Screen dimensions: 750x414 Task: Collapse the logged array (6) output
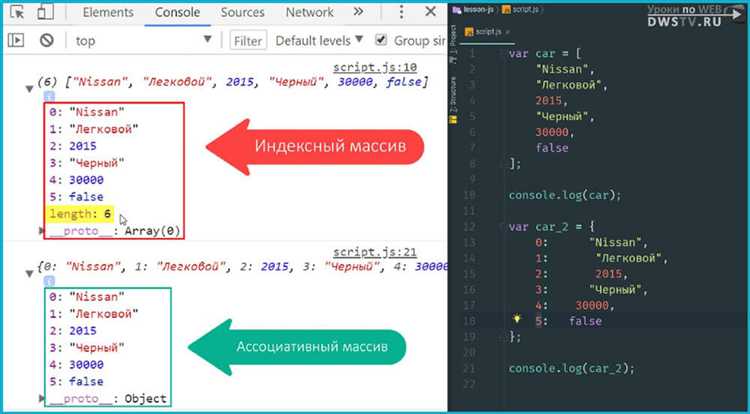(30, 88)
